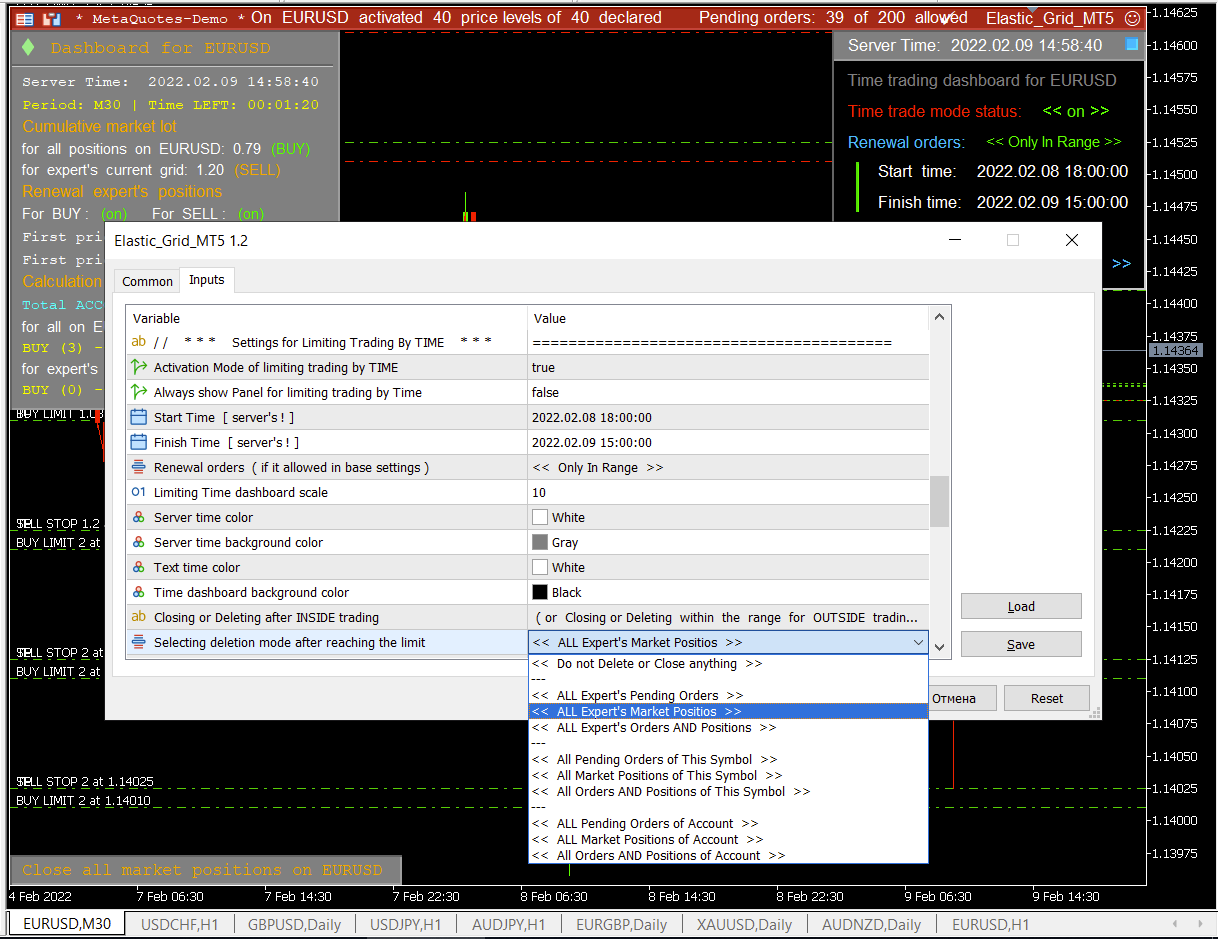Edit Start Time value 2022.02.08 18:00:00
Image resolution: width=1218 pixels, height=939 pixels.
728,418
